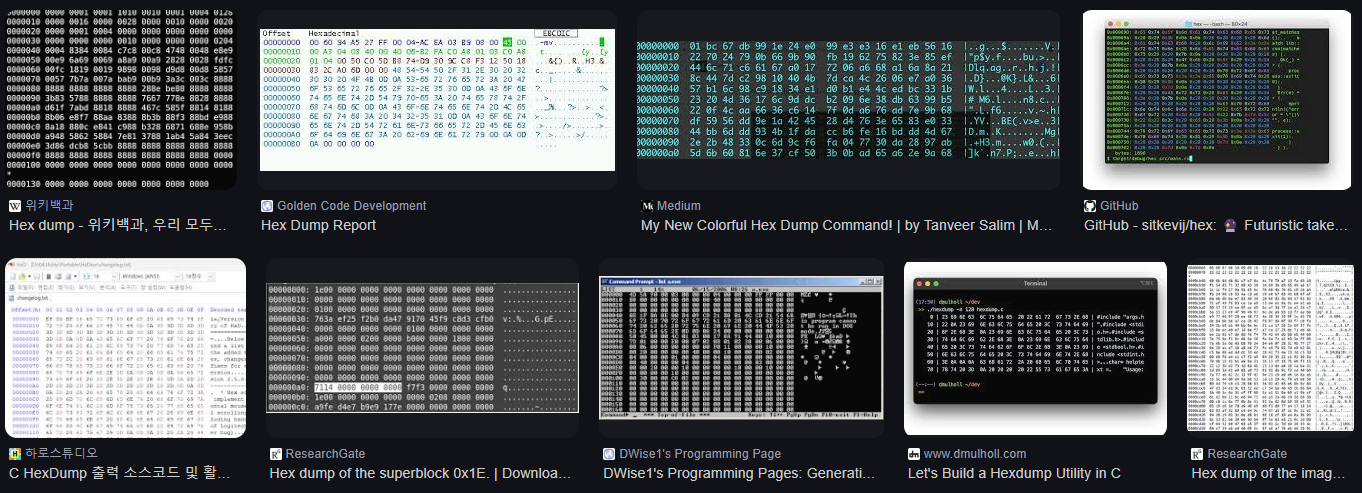Open the superblock 0x1E hex dump thumbnail
Image resolution: width=1362 pixels, height=493 pixels.
pos(423,348)
